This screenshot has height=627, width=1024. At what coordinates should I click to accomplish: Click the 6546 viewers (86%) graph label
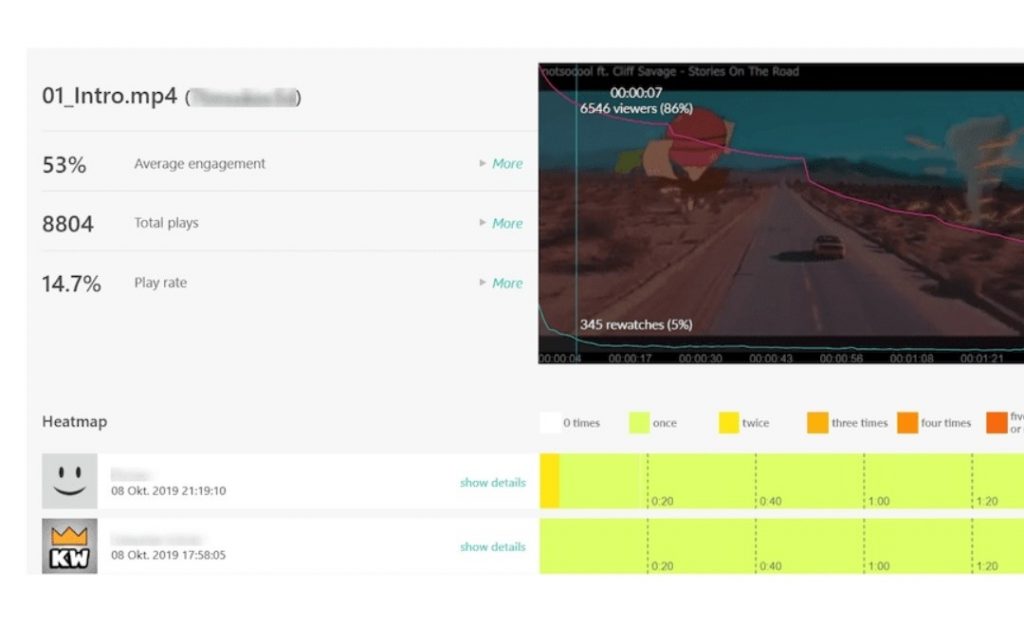[636, 108]
